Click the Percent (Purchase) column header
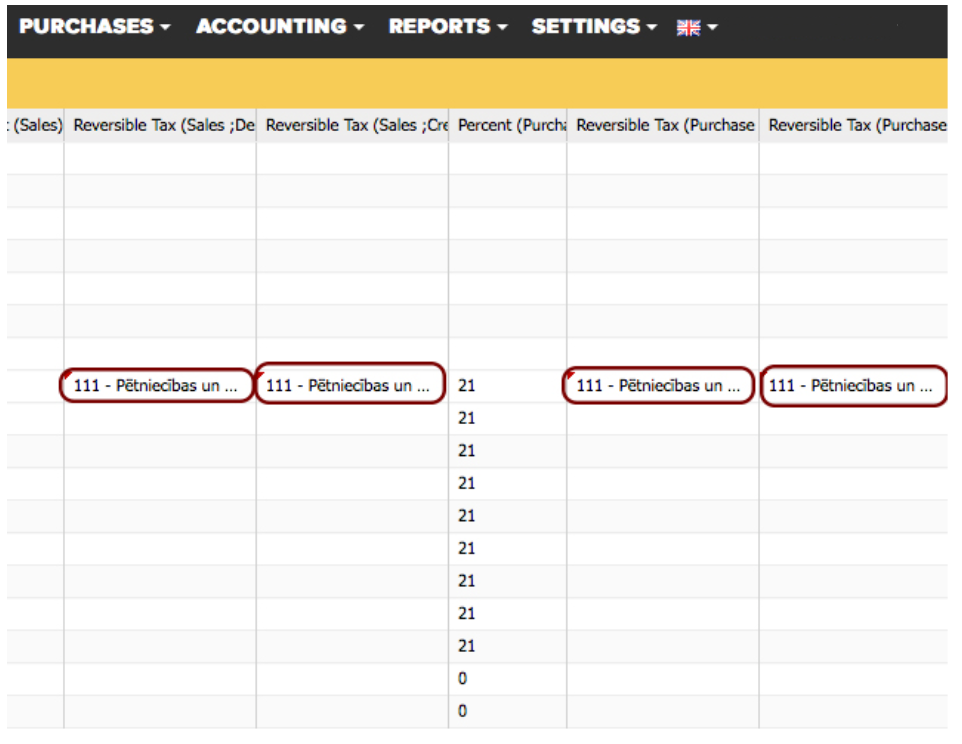962x744 pixels. coord(507,126)
